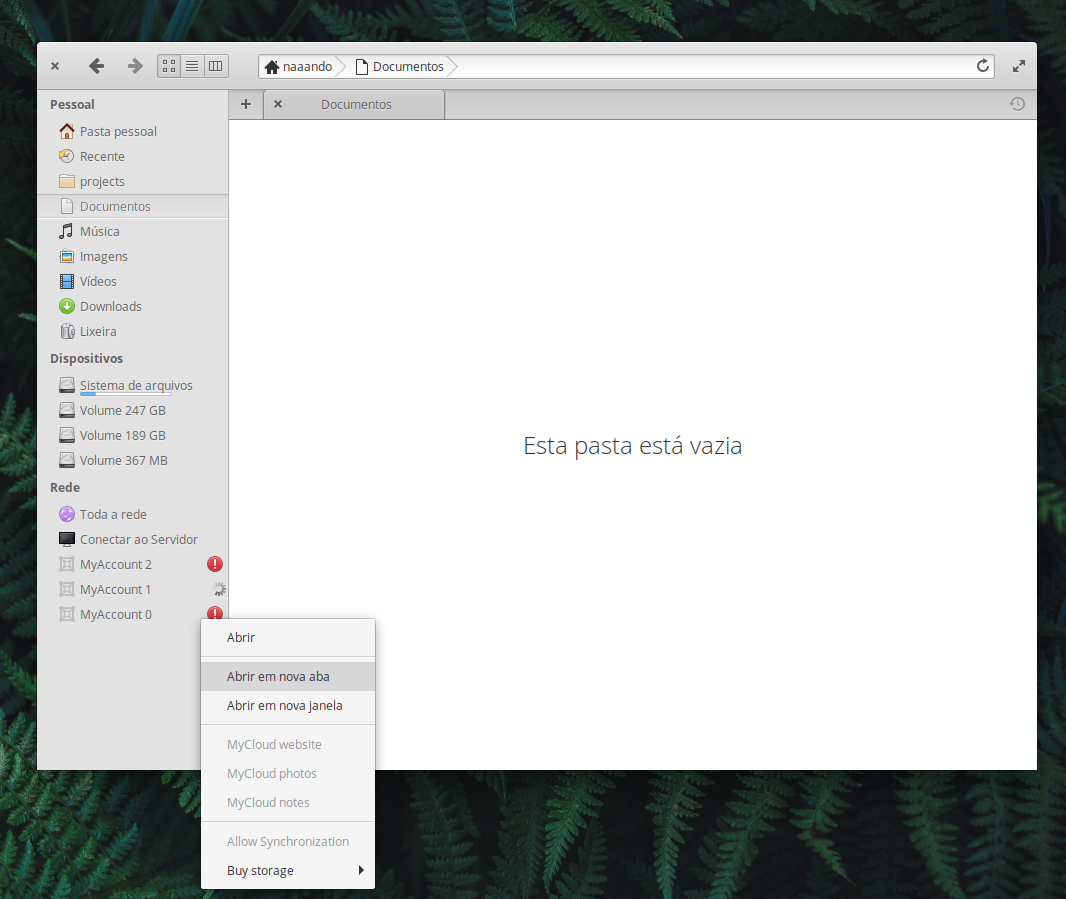
Task: Click MyCloud photos menu entry
Action: 288,774
